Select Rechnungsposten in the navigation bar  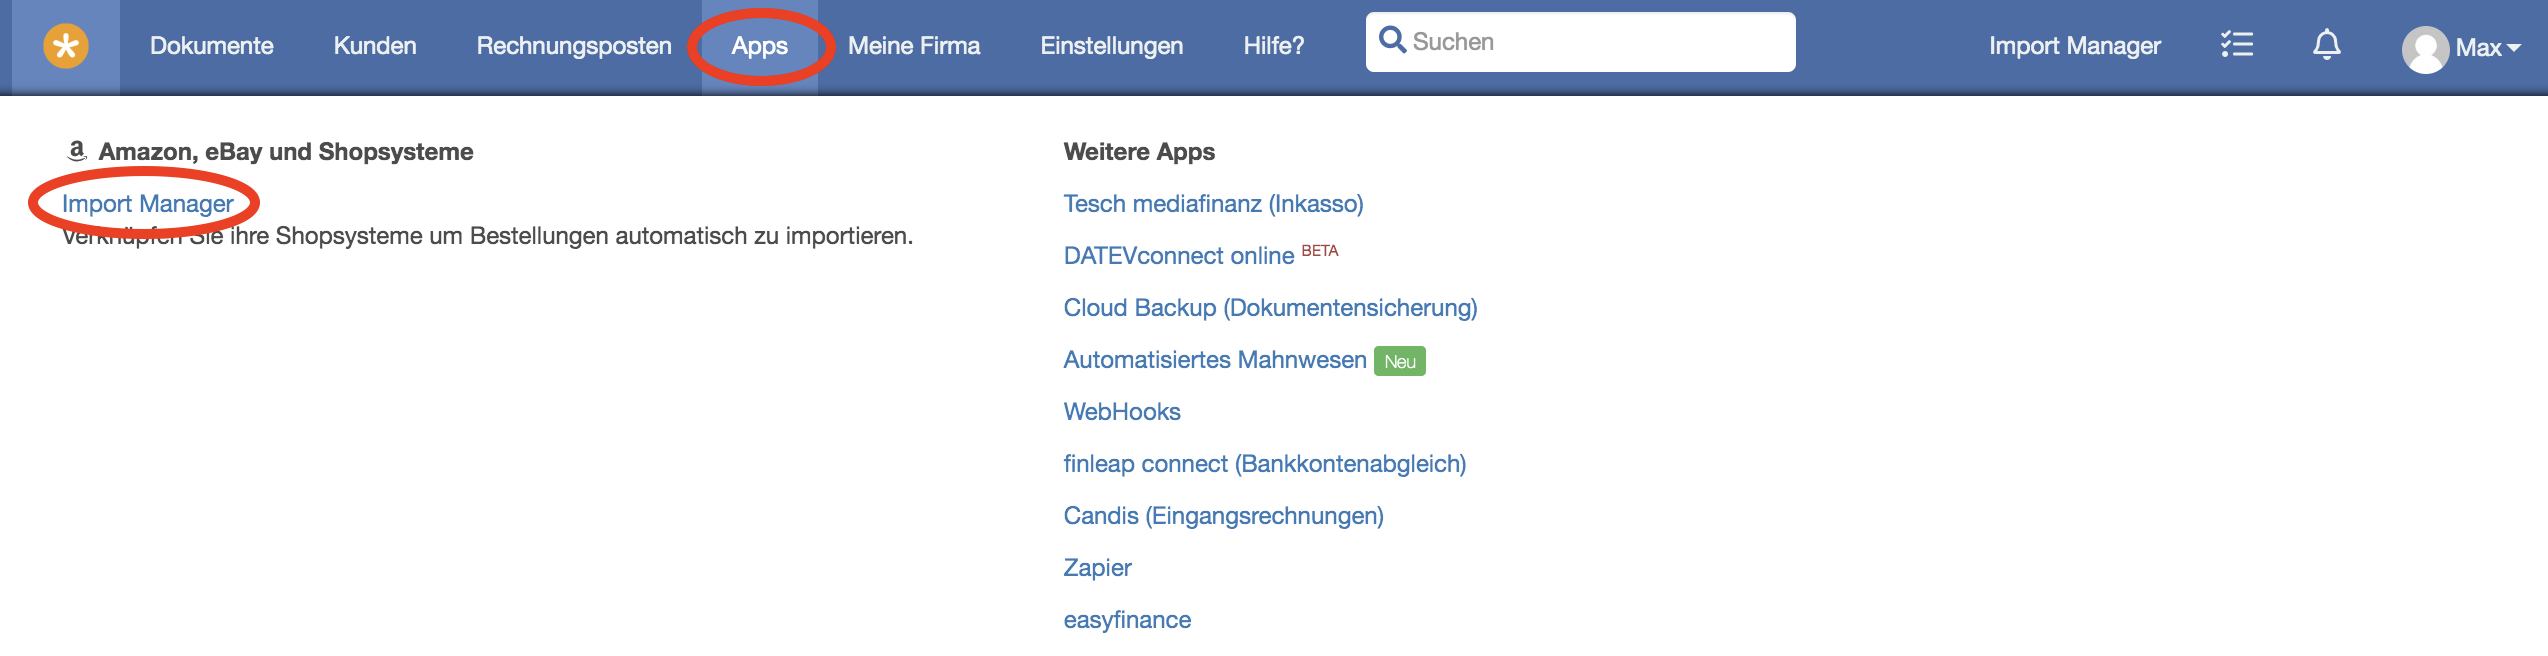(x=573, y=46)
